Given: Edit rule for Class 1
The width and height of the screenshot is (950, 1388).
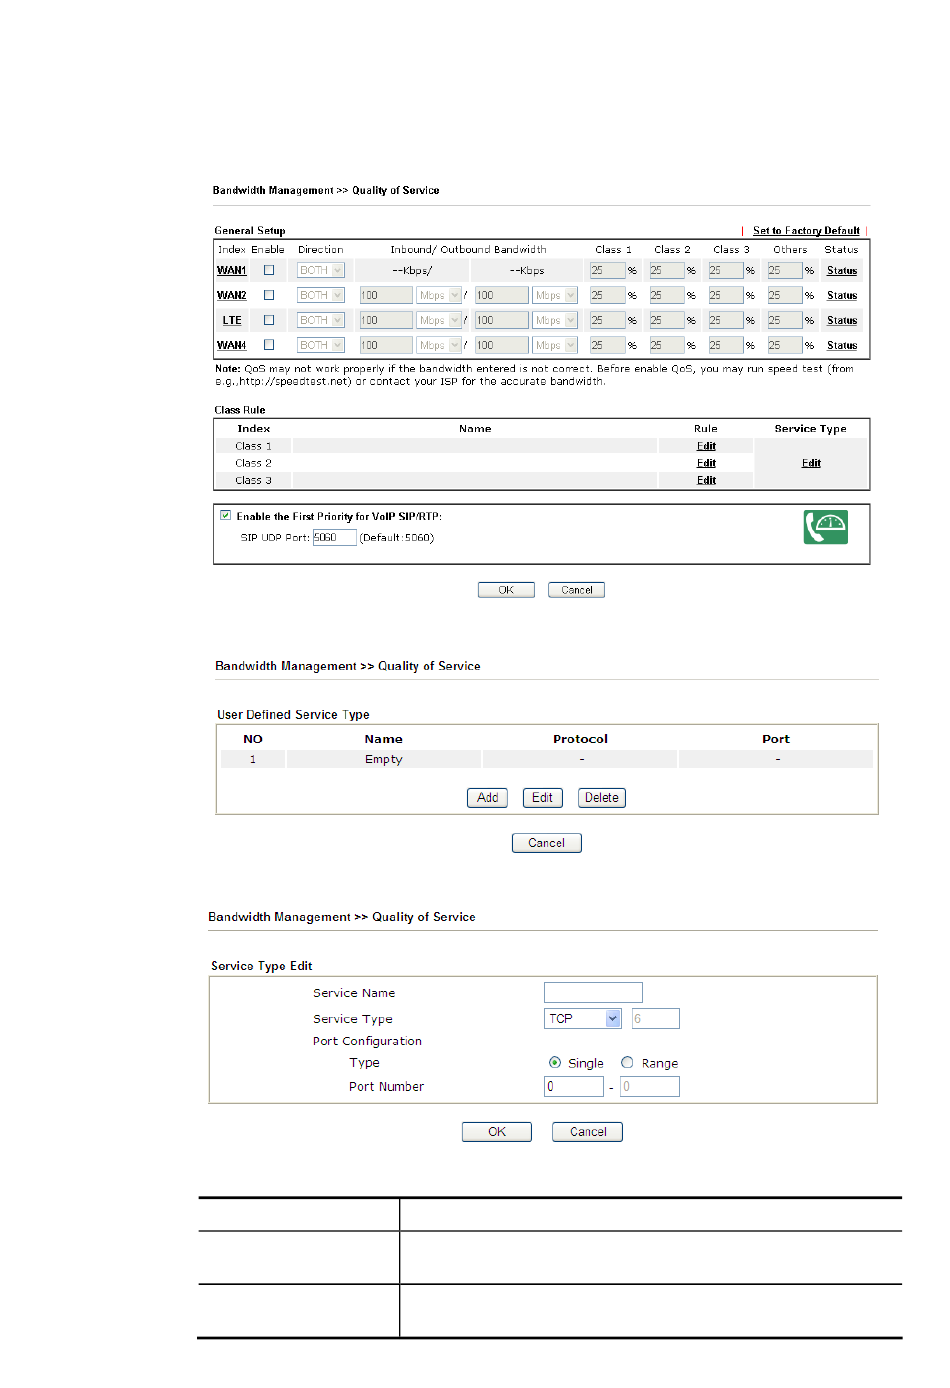Looking at the screenshot, I should click(x=706, y=446).
